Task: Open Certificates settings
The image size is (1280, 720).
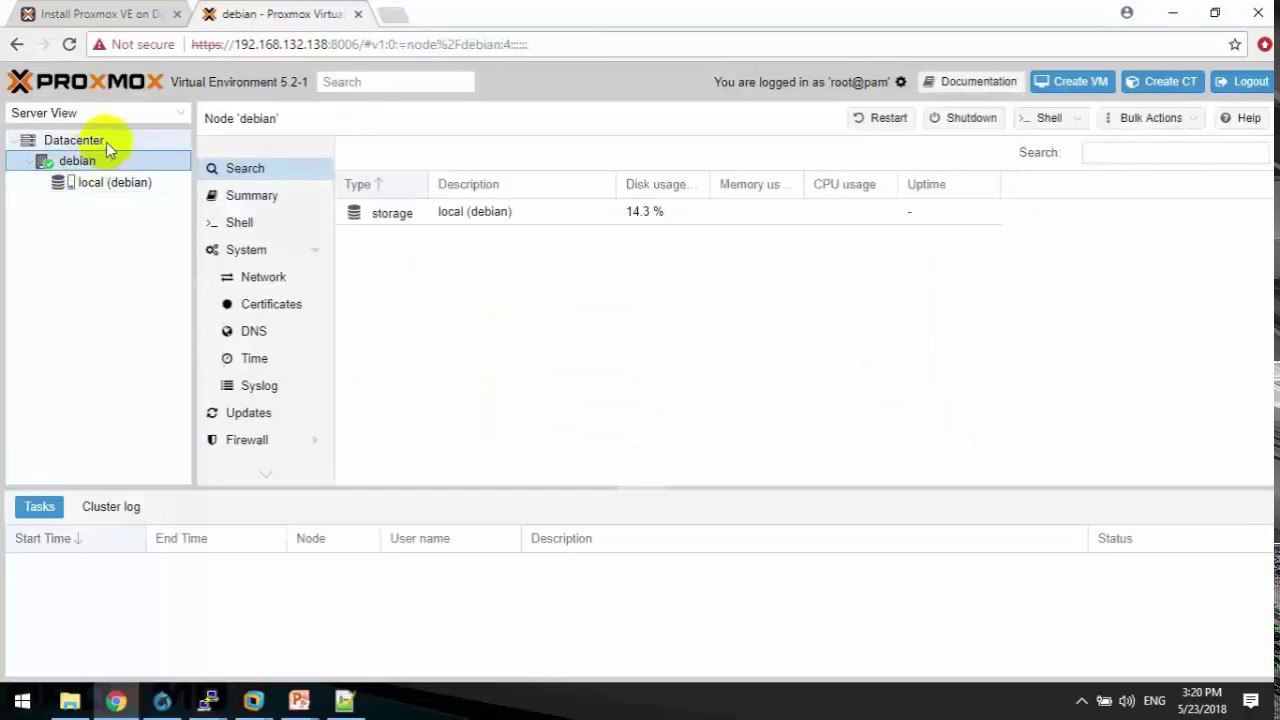Action: (x=271, y=304)
